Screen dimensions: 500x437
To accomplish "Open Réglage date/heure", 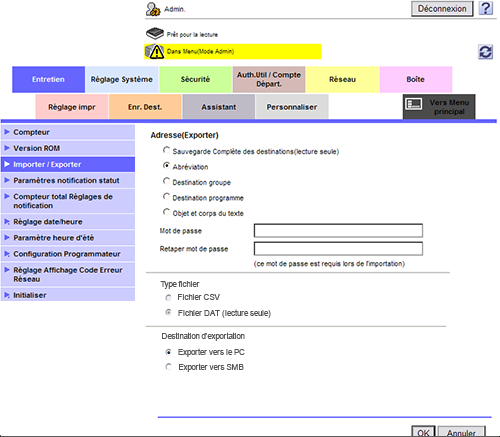I will point(68,222).
